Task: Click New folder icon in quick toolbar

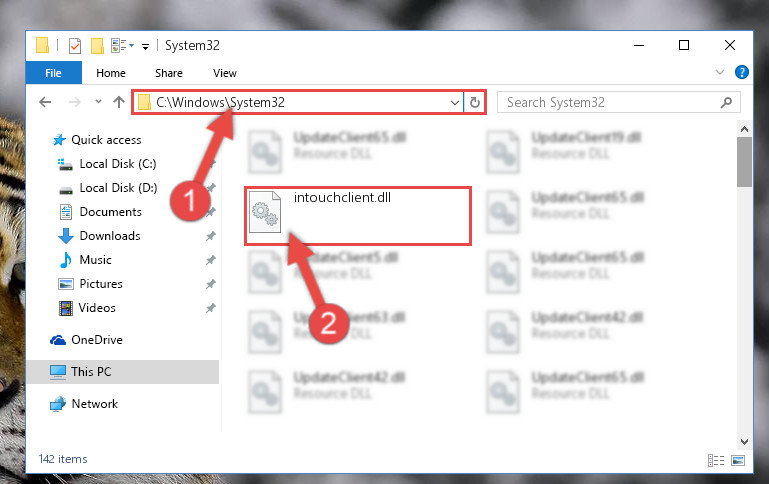Action: [97, 46]
